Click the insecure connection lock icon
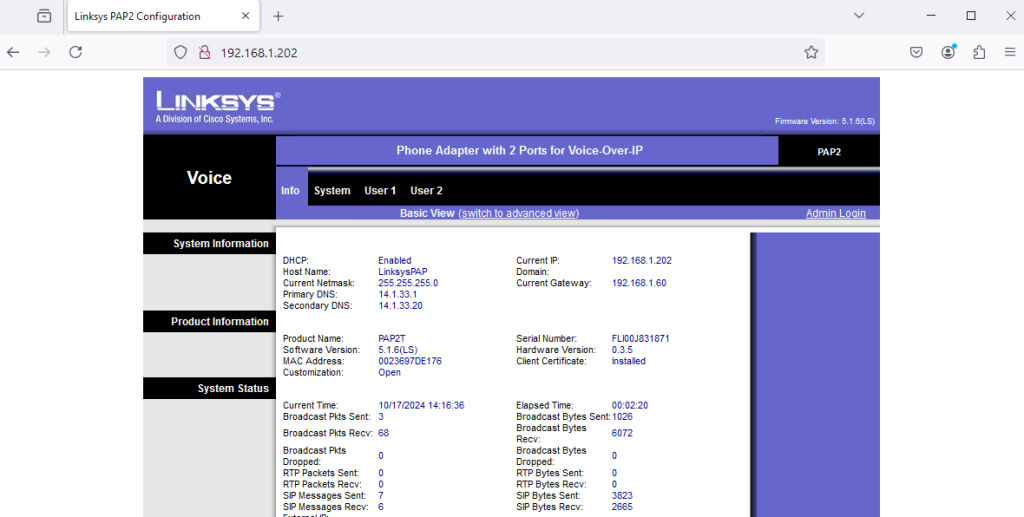Viewport: 1024px width, 517px height. 204,52
